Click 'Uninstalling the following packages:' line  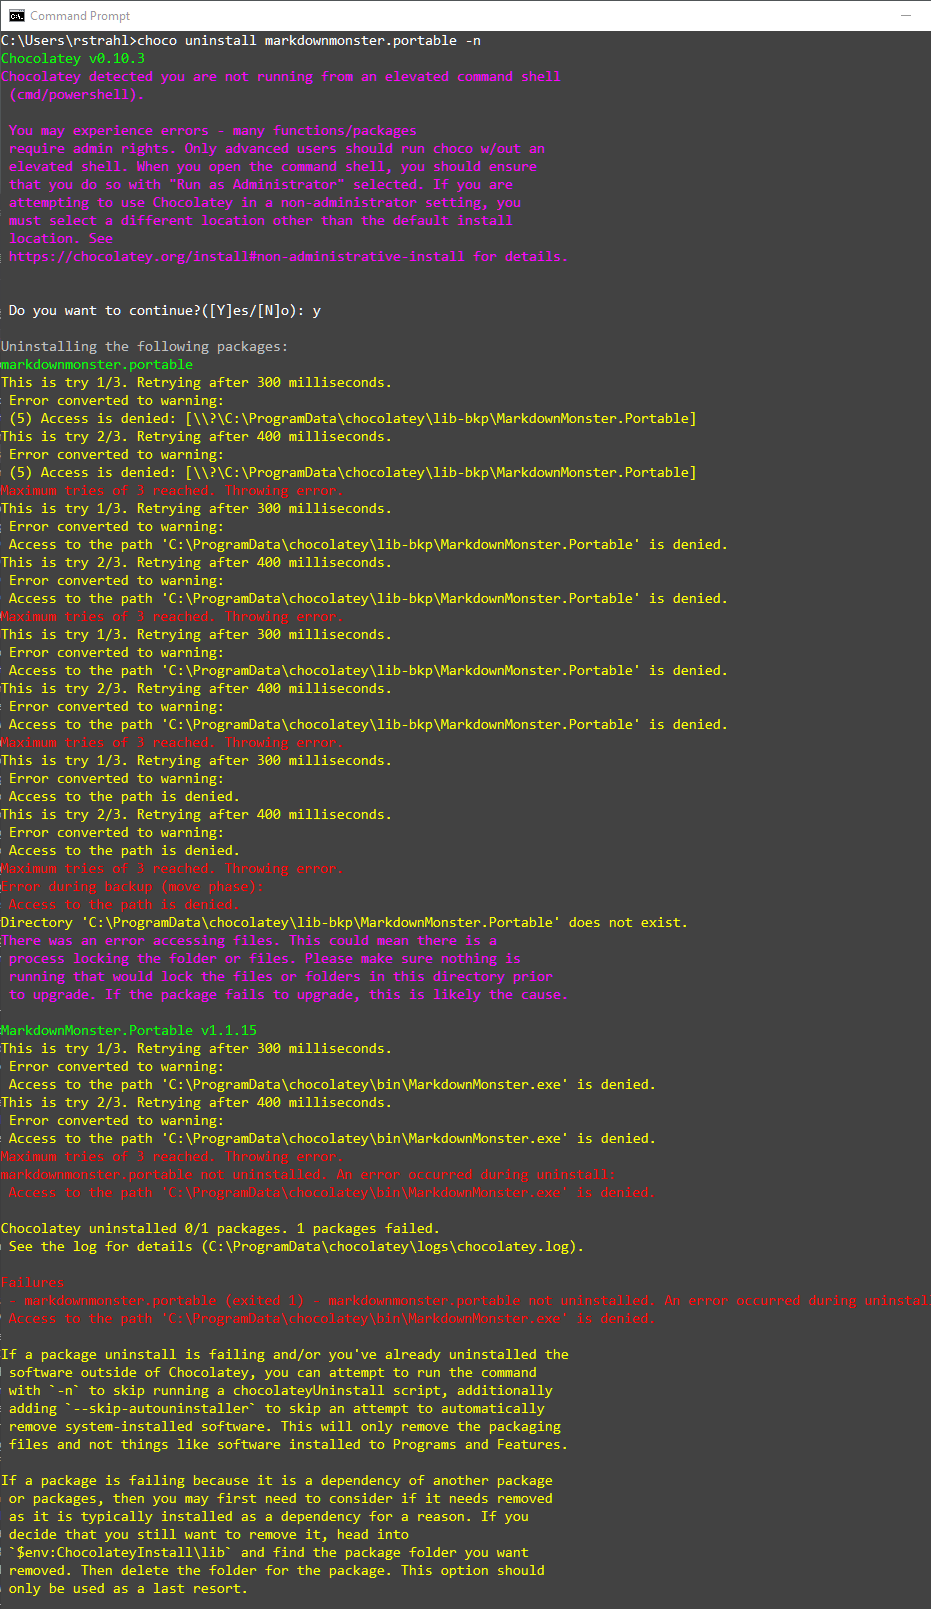click(x=145, y=347)
